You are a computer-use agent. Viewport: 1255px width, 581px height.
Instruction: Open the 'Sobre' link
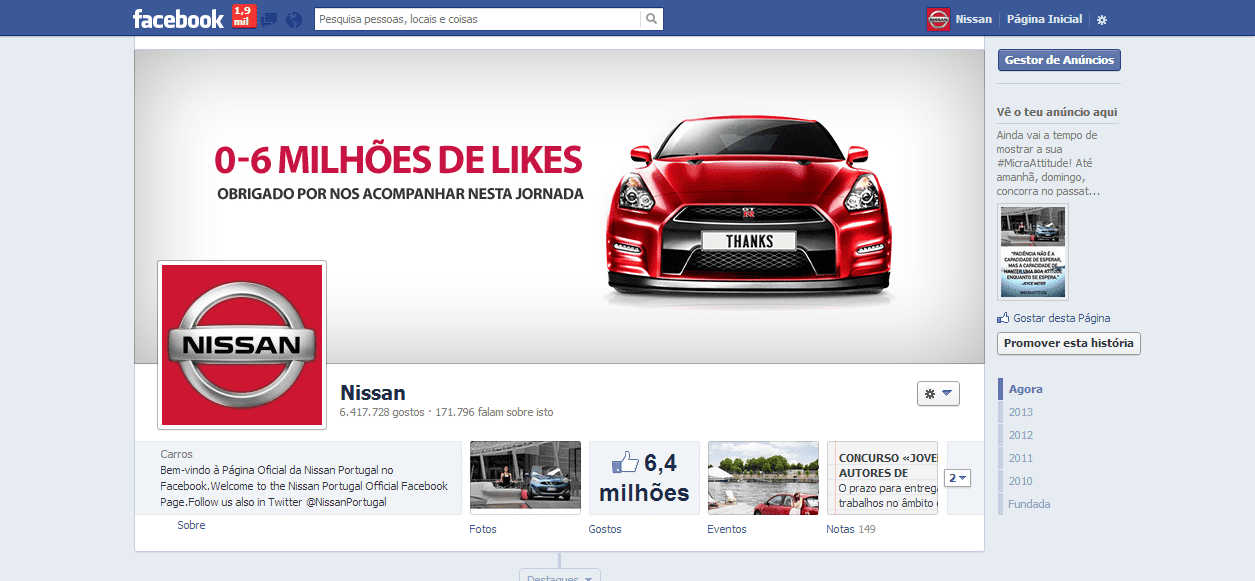click(x=191, y=525)
